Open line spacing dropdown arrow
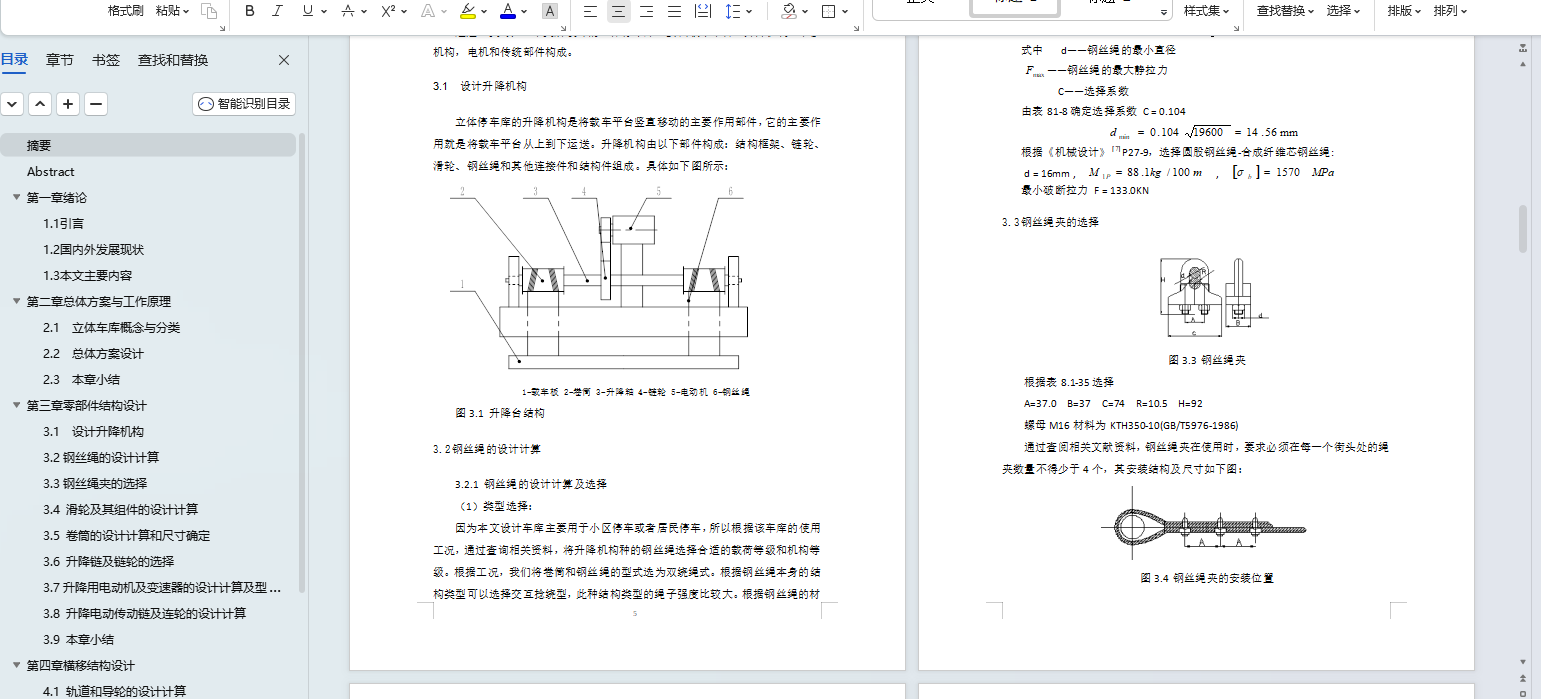 (x=750, y=11)
